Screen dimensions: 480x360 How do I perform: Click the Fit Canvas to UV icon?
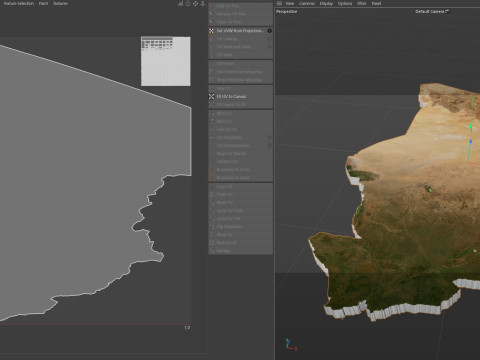tap(211, 104)
